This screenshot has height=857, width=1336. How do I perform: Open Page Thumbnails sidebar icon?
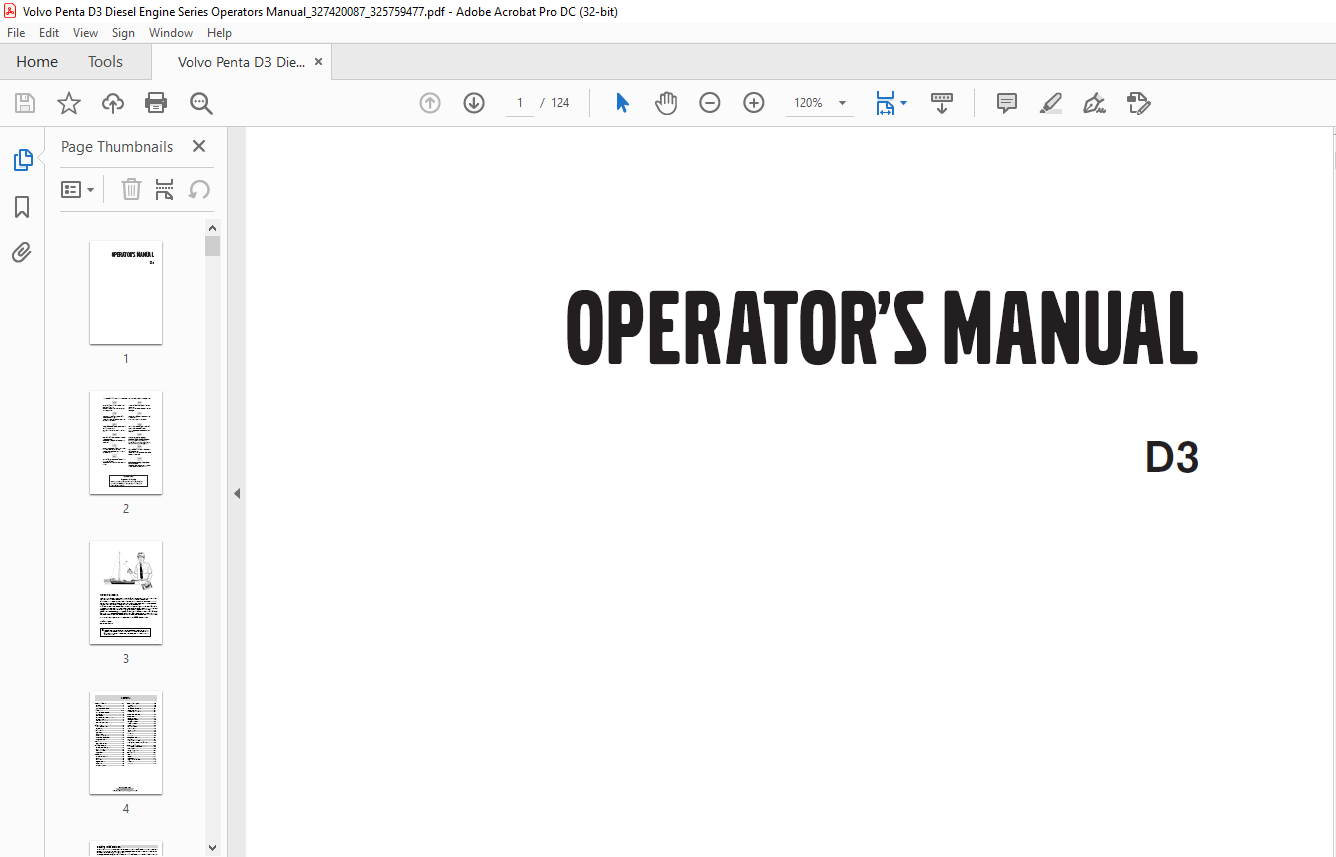(x=22, y=160)
